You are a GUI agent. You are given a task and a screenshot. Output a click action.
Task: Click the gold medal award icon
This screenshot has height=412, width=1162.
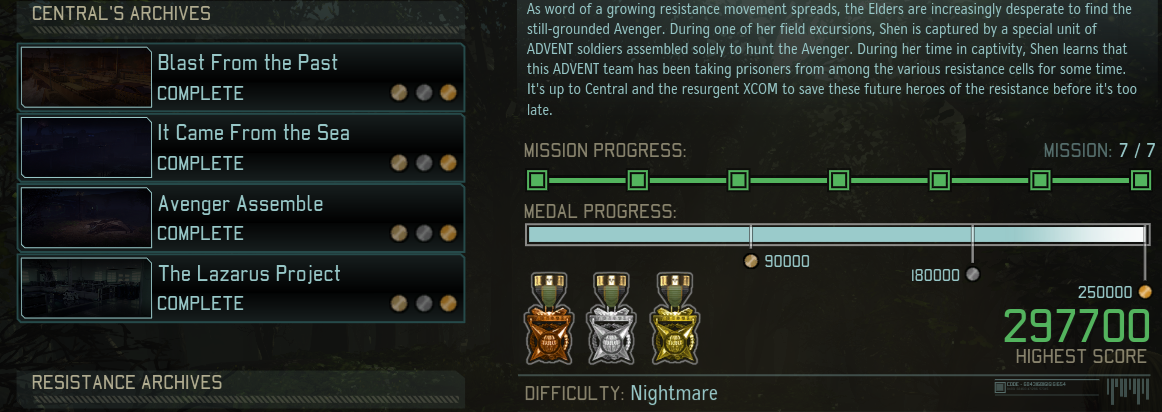coord(674,319)
